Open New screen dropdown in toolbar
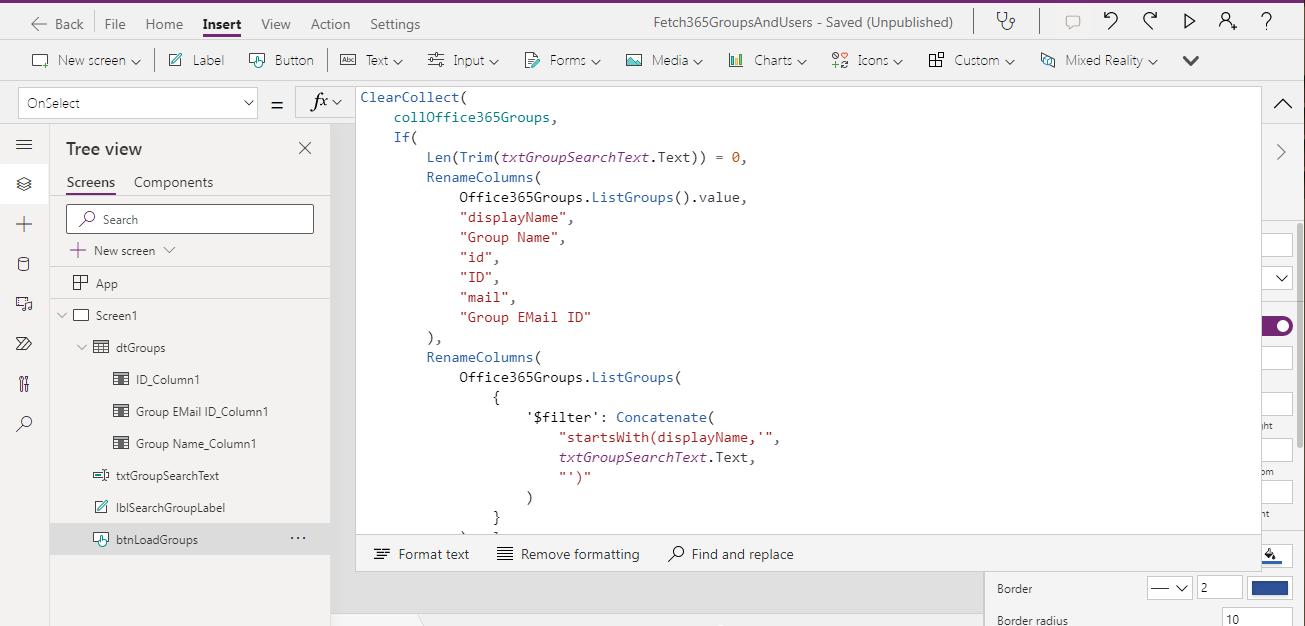The height and width of the screenshot is (626, 1305). click(86, 60)
